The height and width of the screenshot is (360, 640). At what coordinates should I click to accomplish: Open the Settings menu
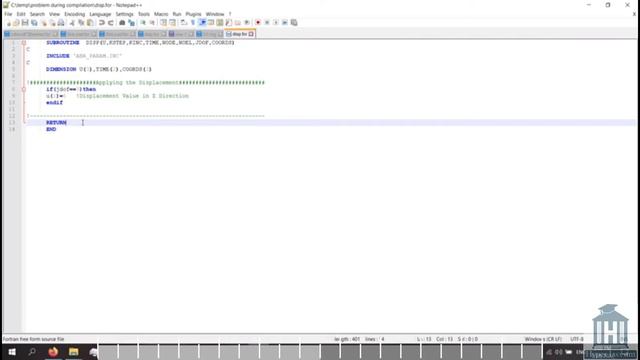[124, 14]
